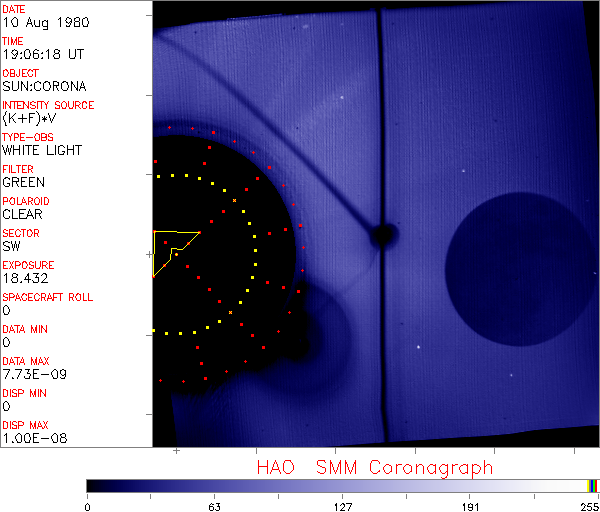Click the 255 color bar label
Image resolution: width=600 pixels, height=512 pixels.
pyautogui.click(x=590, y=507)
